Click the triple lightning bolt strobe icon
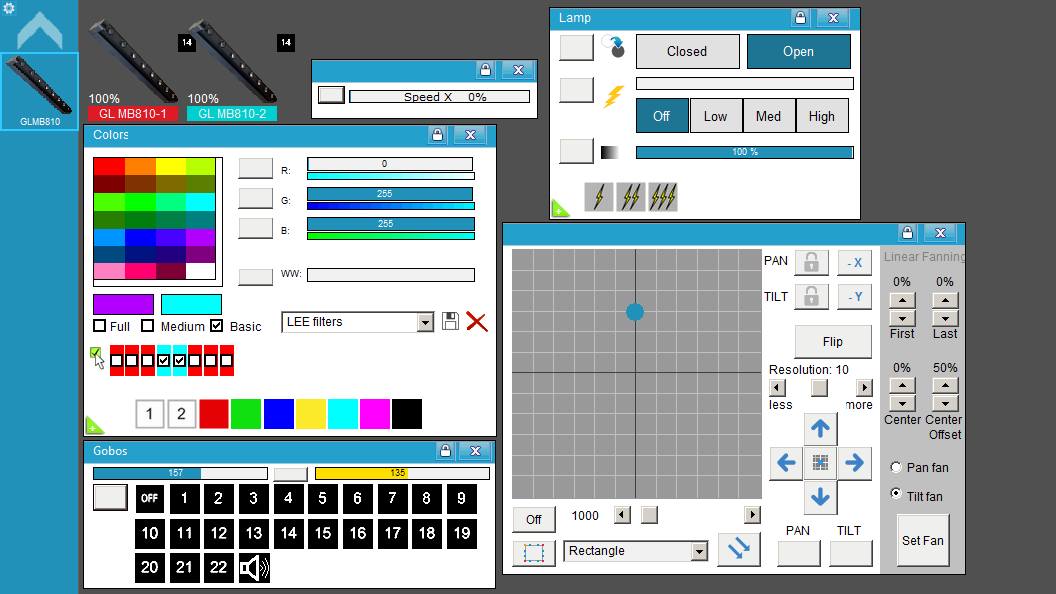 pyautogui.click(x=663, y=197)
